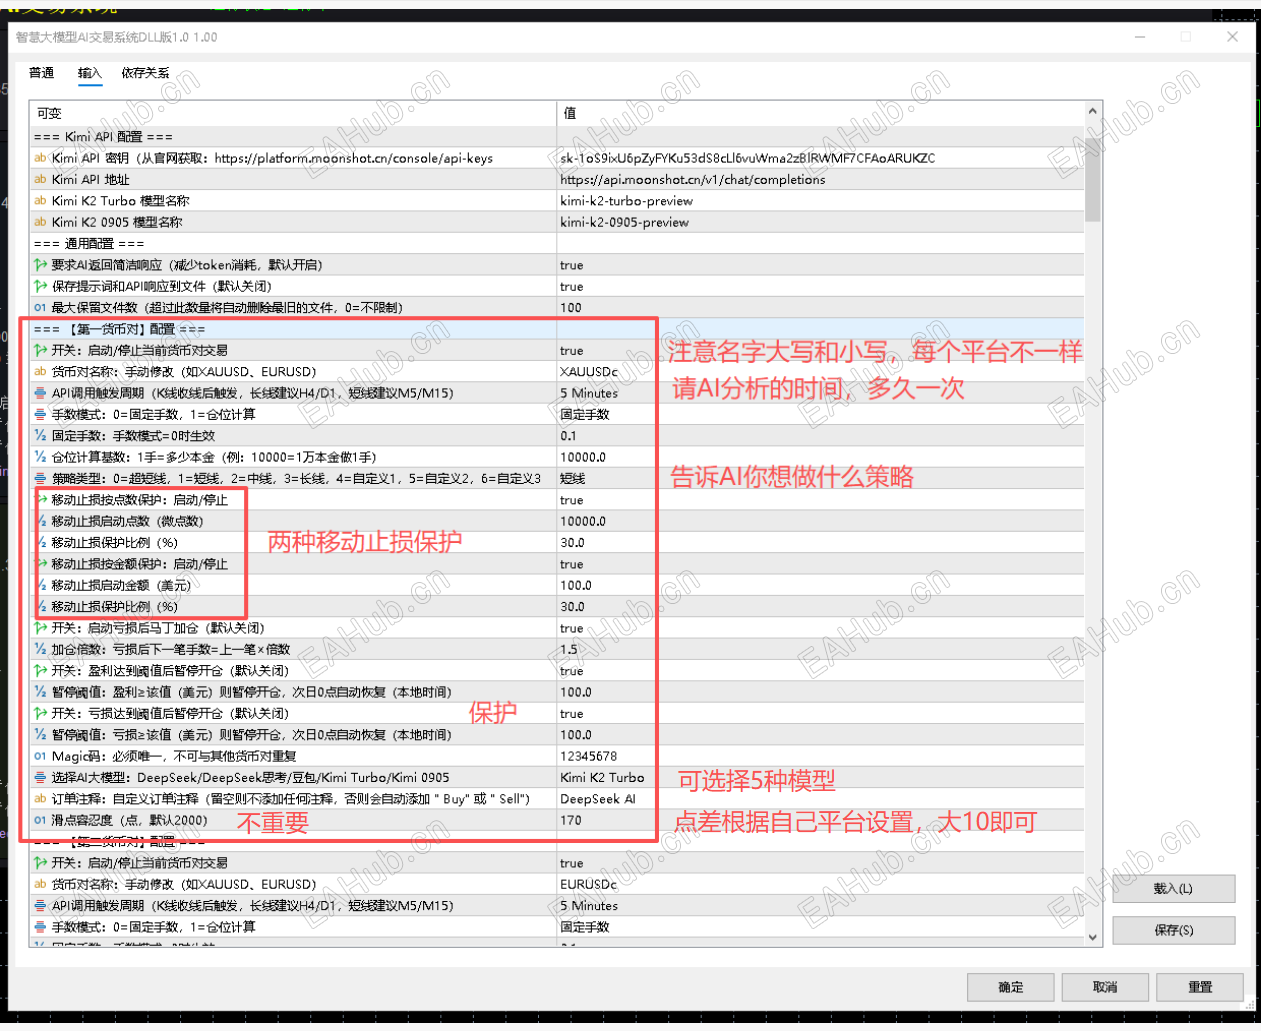Click the string icon in the EURUSDc 货币对名称 row
This screenshot has width=1261, height=1031.
pyautogui.click(x=40, y=884)
